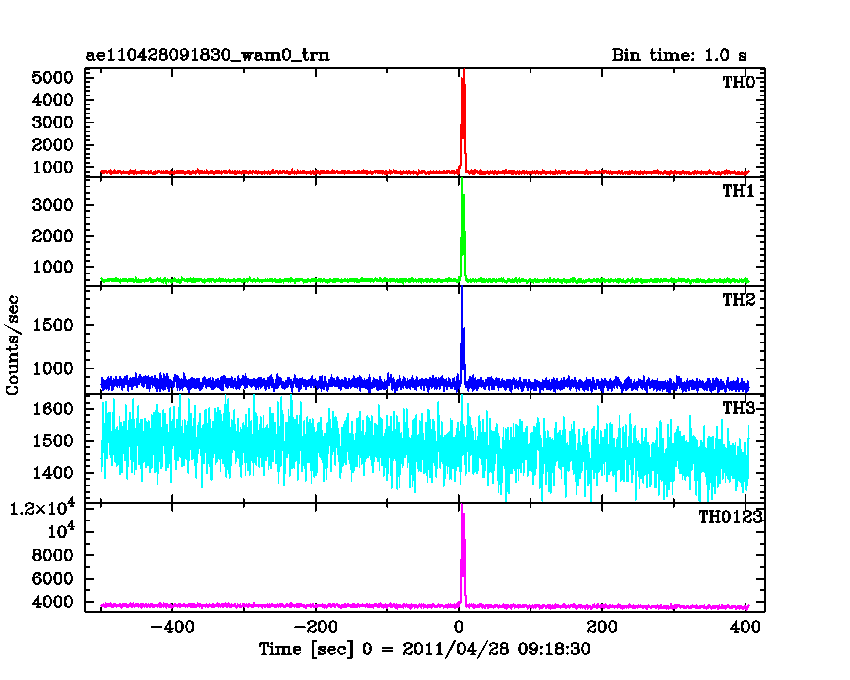Click the 400 x-axis tick label

745,627
